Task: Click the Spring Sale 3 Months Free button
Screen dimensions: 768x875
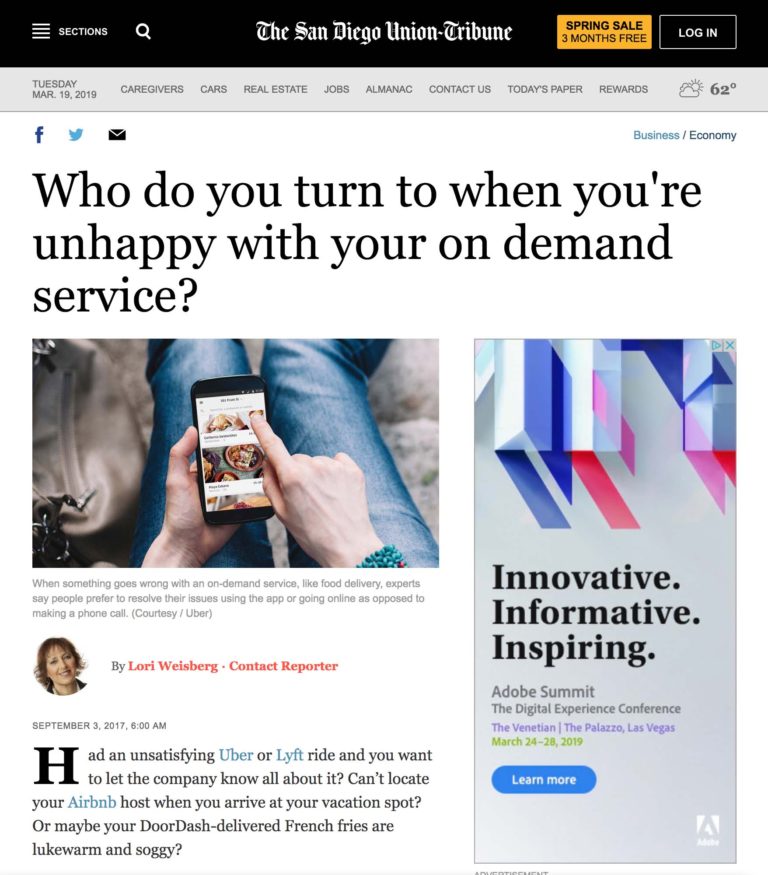Action: [x=604, y=32]
